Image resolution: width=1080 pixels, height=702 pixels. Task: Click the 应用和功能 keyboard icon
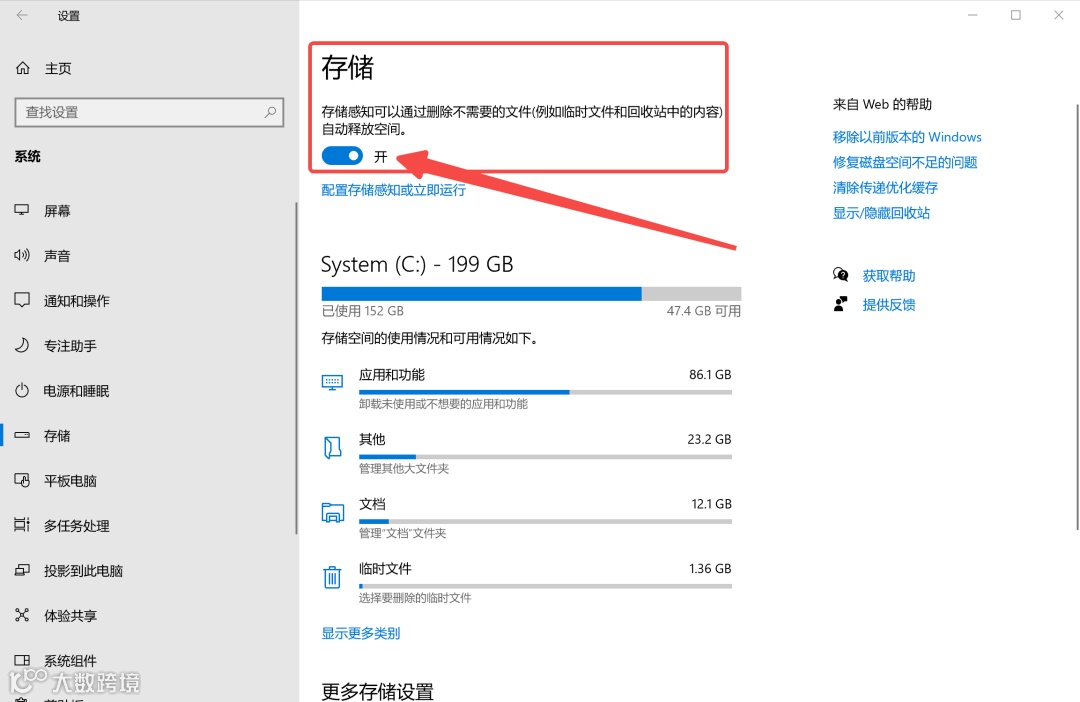click(x=332, y=382)
